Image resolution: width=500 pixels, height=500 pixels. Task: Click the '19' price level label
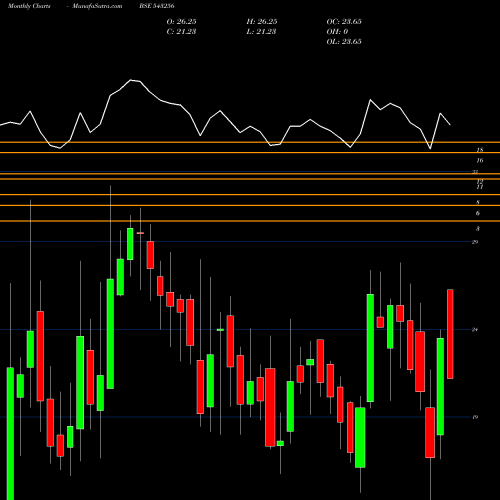click(475, 417)
